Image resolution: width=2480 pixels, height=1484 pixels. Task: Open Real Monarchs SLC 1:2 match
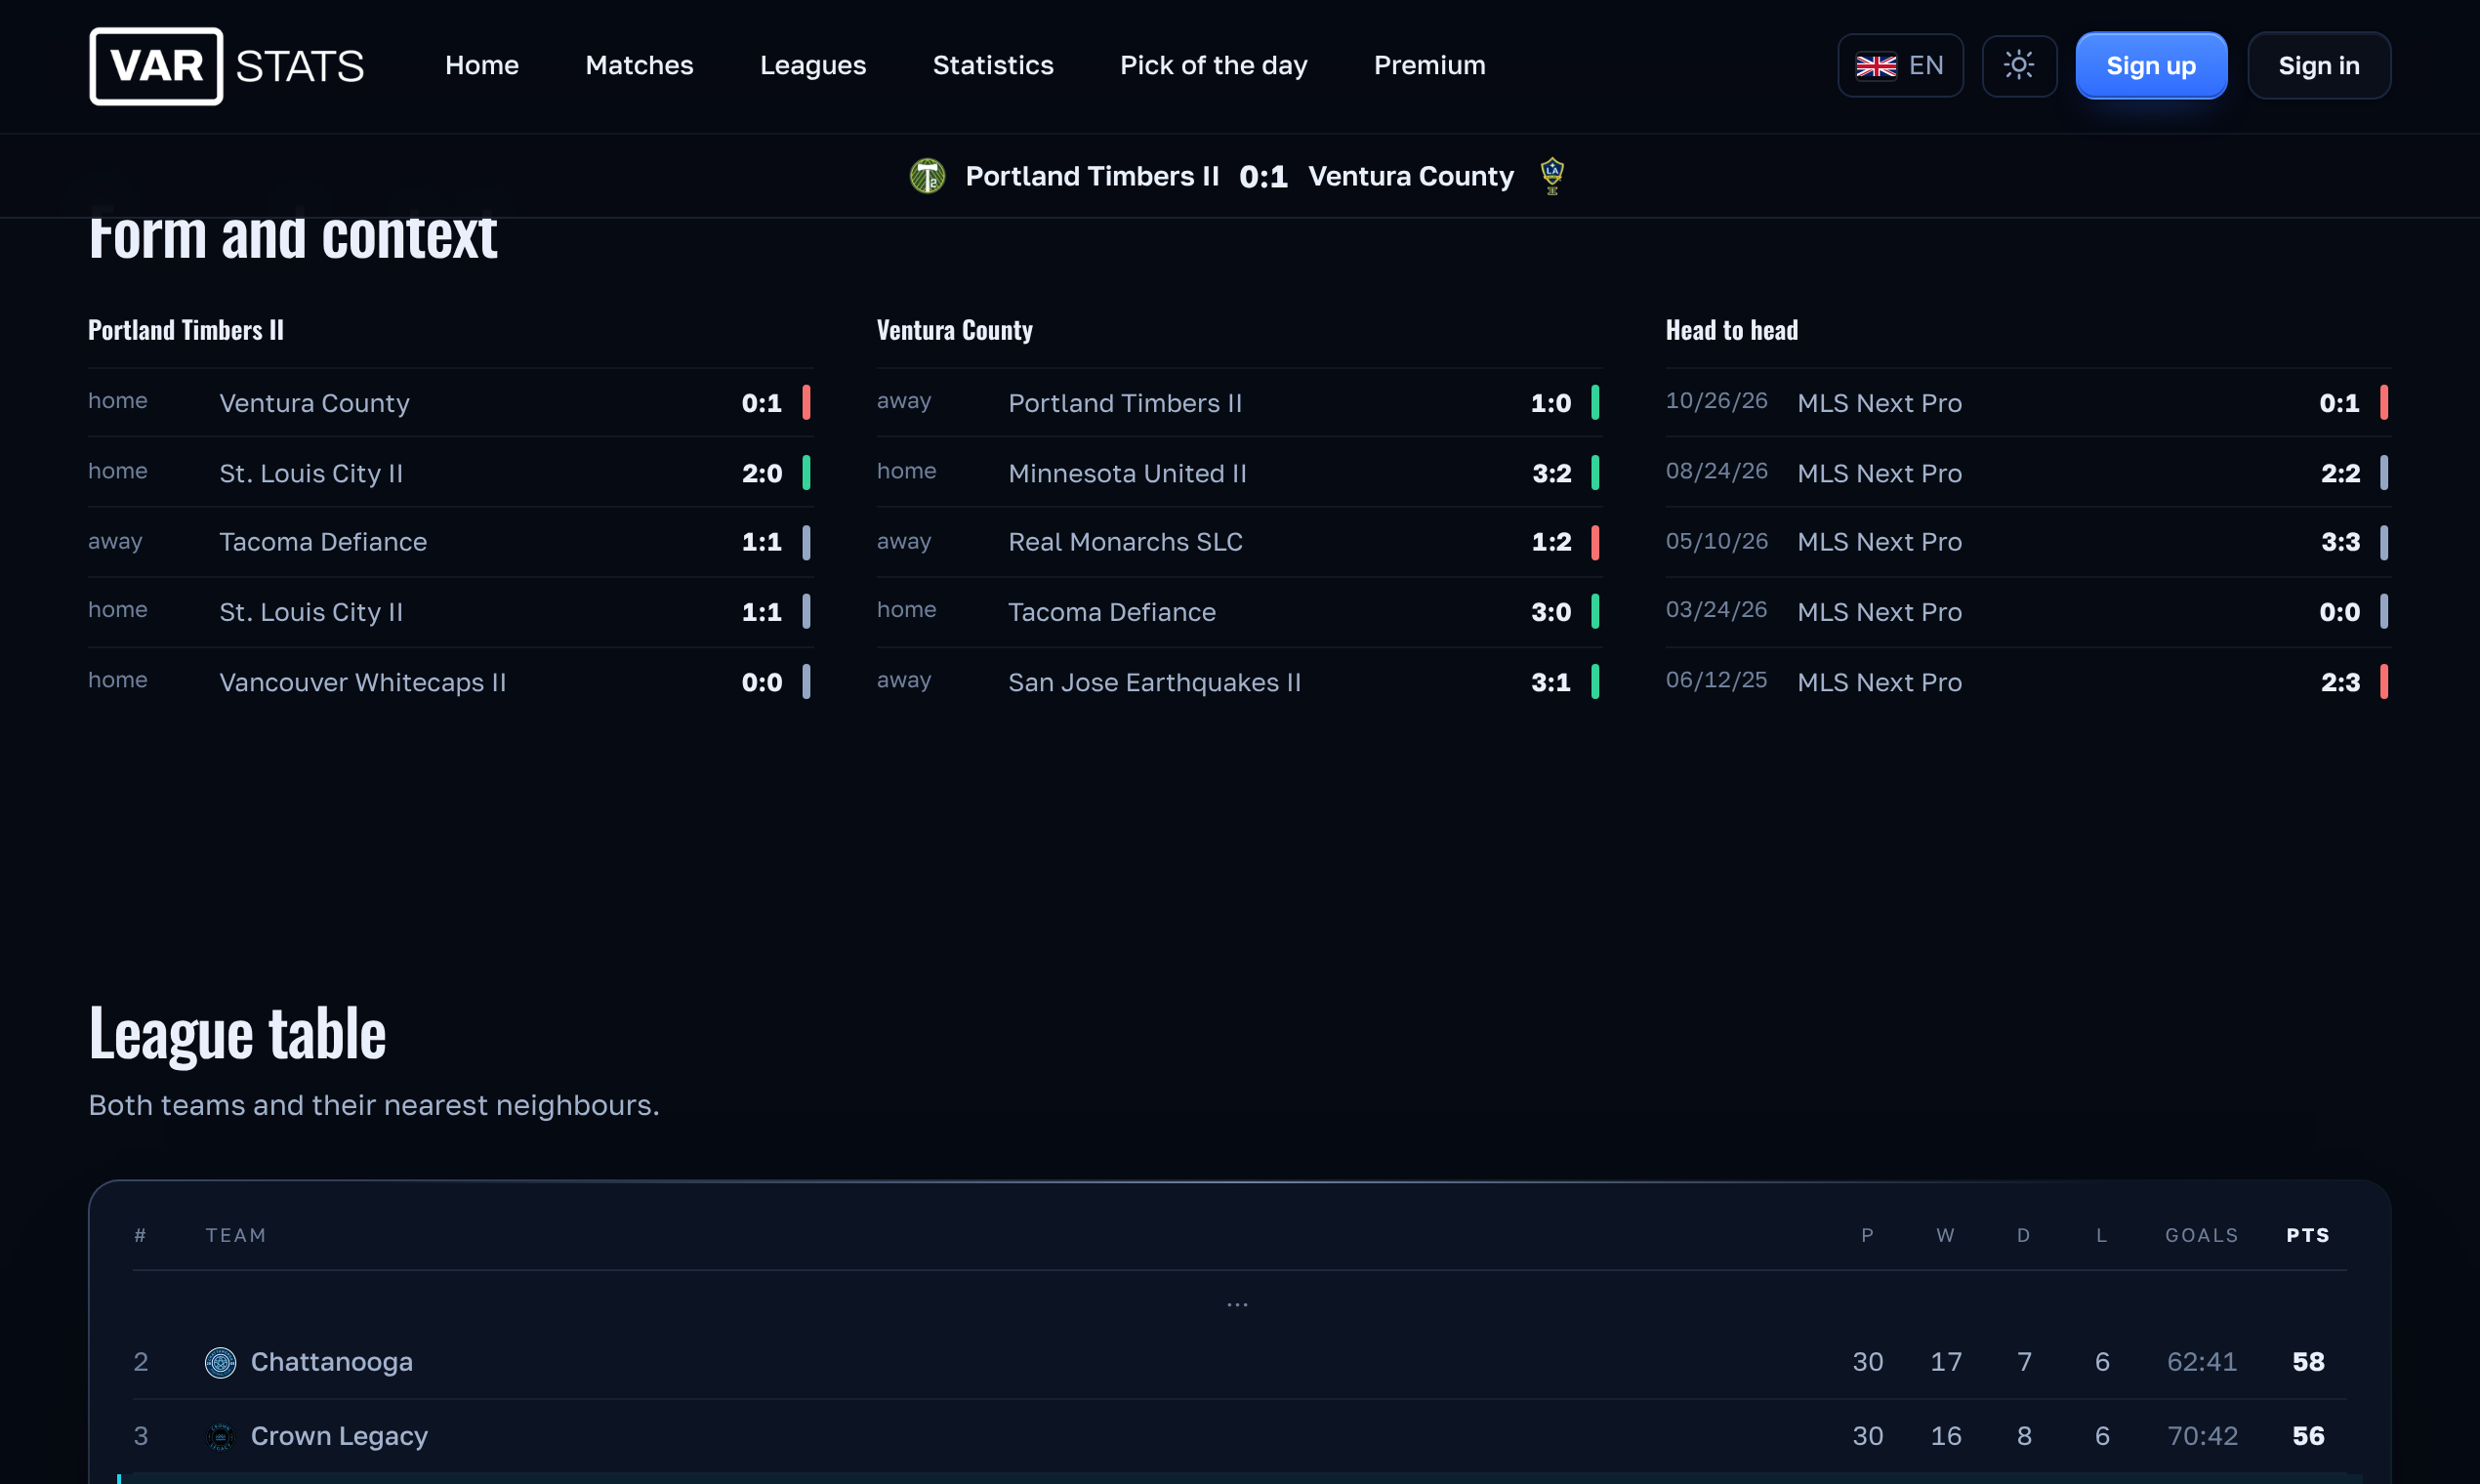pos(1239,542)
